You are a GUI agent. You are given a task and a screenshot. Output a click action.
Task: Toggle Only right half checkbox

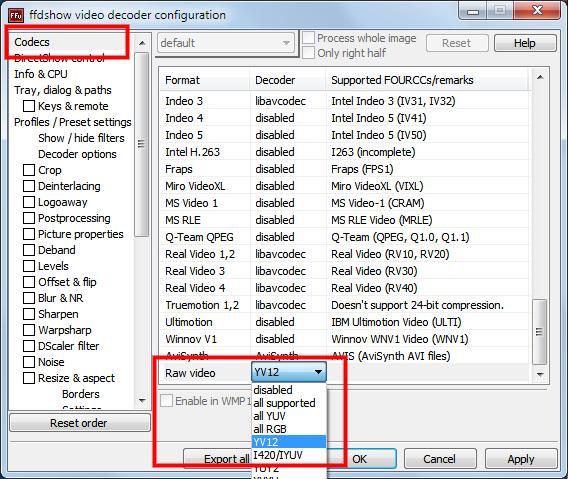308,53
